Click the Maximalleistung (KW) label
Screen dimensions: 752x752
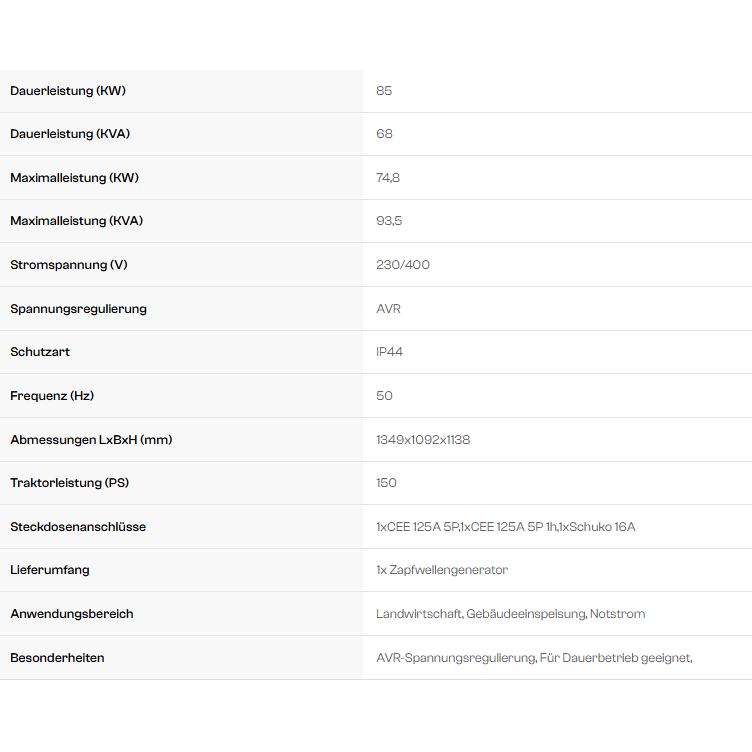(x=74, y=178)
